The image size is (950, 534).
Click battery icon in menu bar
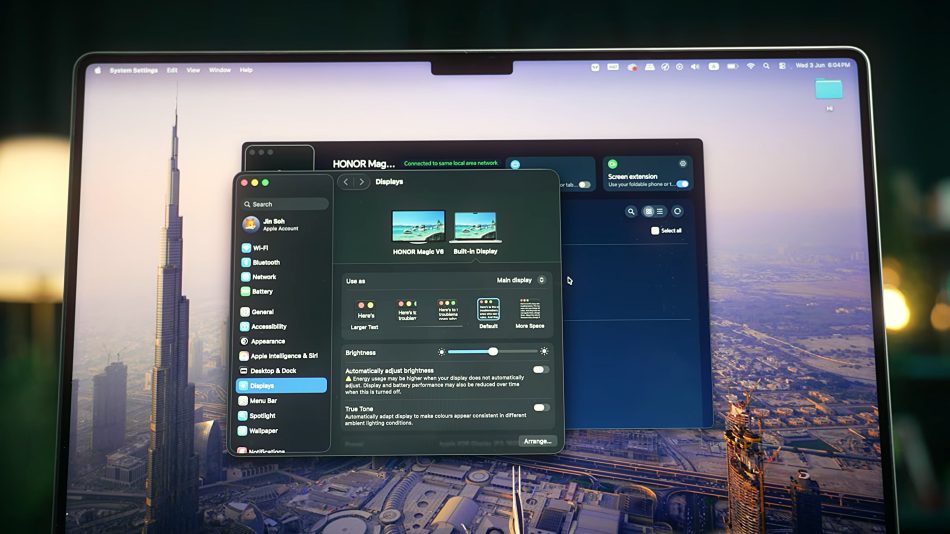pos(732,67)
